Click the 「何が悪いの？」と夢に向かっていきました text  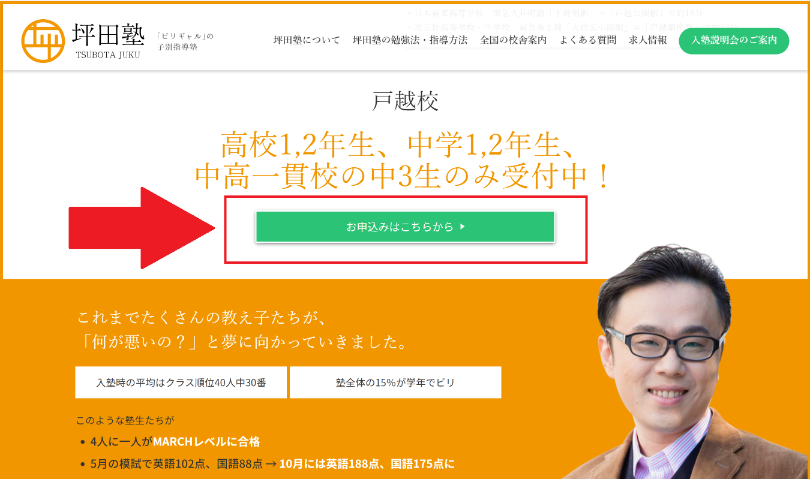[x=245, y=342]
